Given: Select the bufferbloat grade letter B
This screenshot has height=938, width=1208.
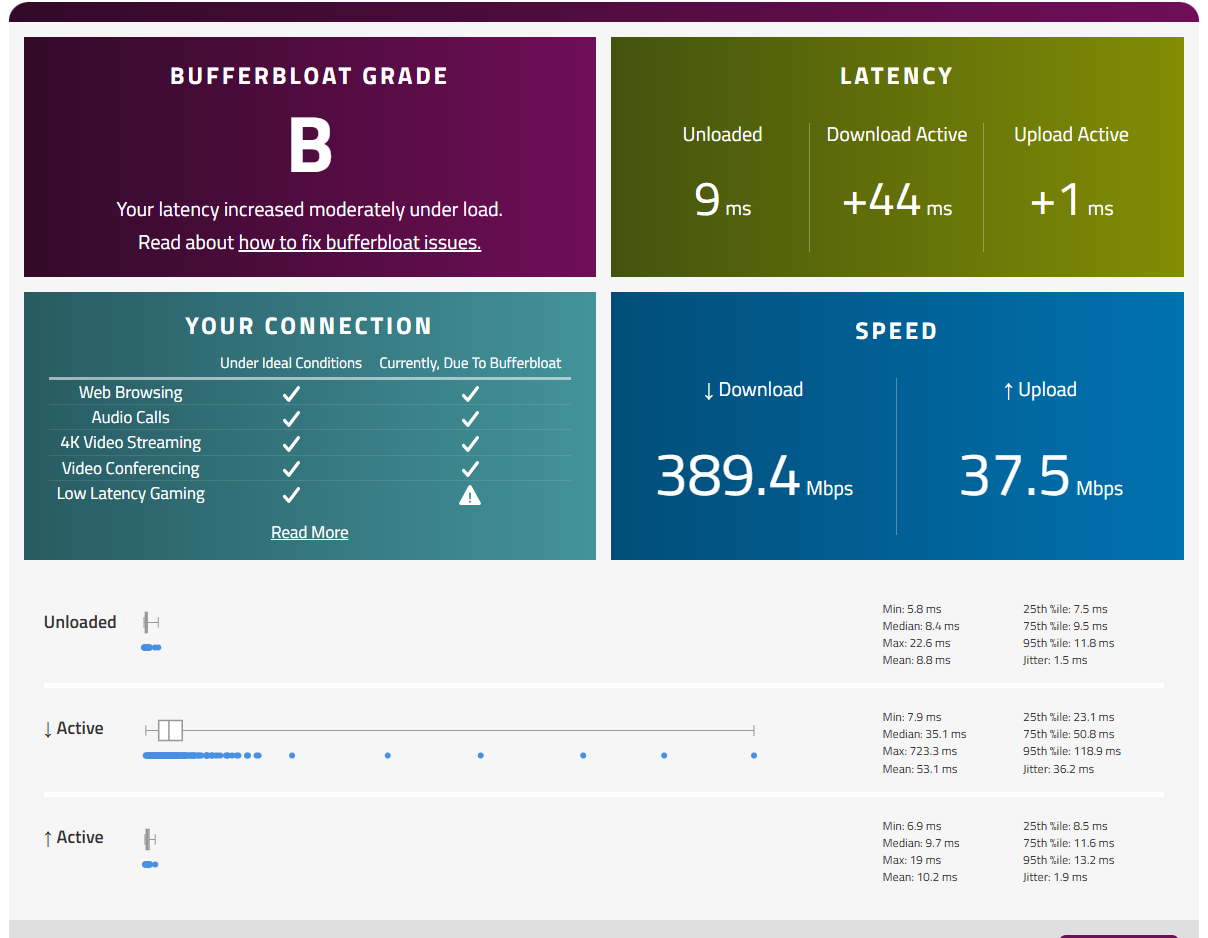Looking at the screenshot, I should click(x=310, y=146).
